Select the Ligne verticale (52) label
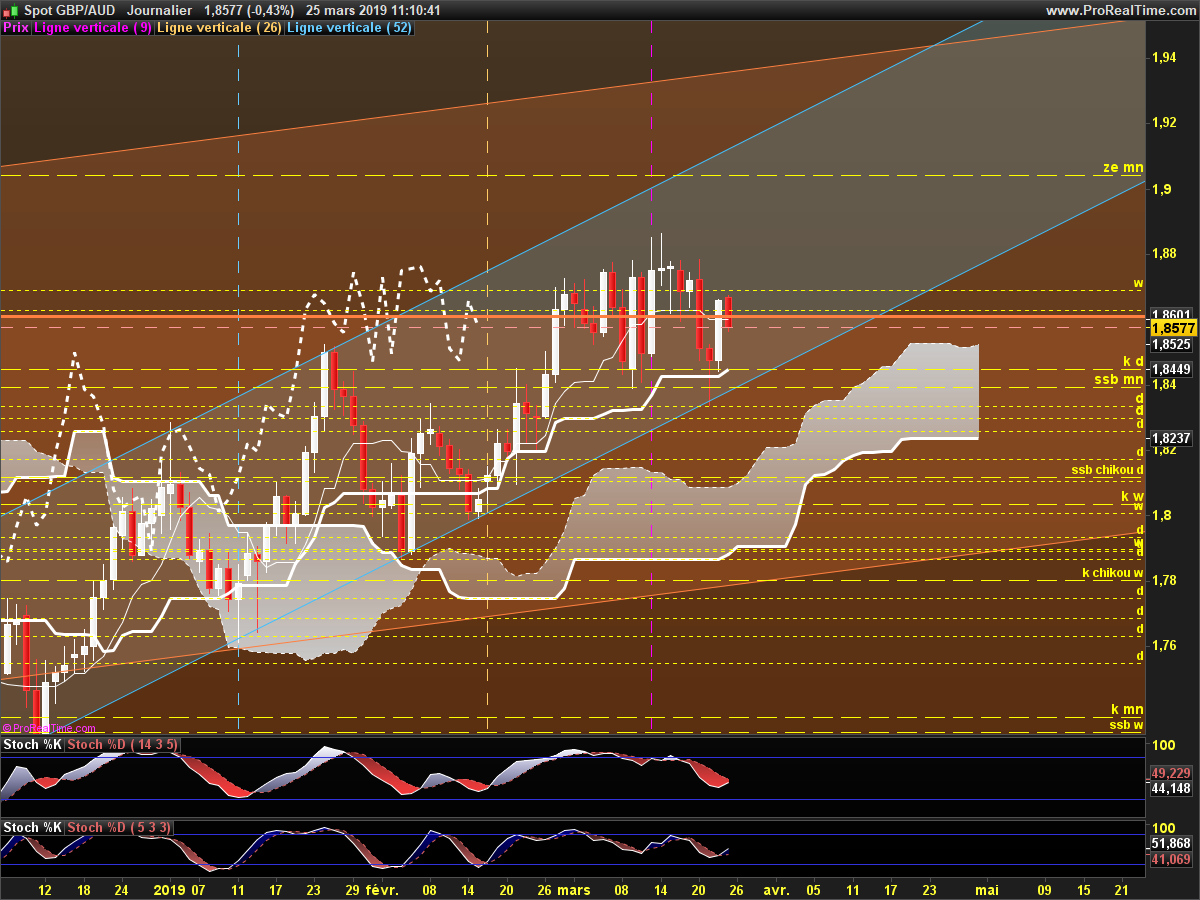 350,28
